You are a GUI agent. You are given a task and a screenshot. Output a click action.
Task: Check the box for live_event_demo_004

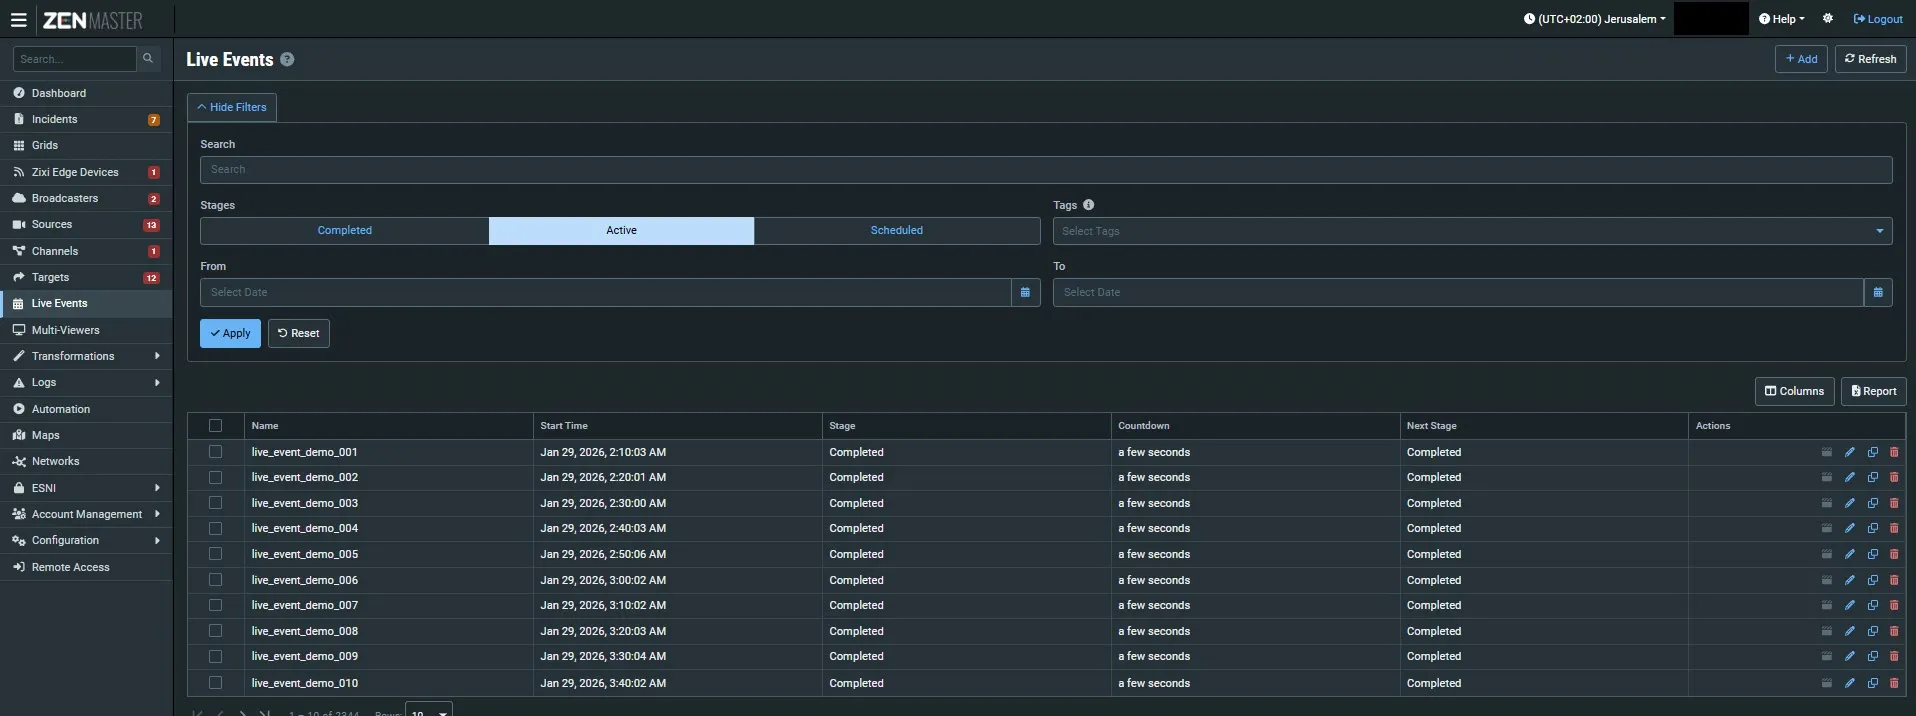click(215, 528)
